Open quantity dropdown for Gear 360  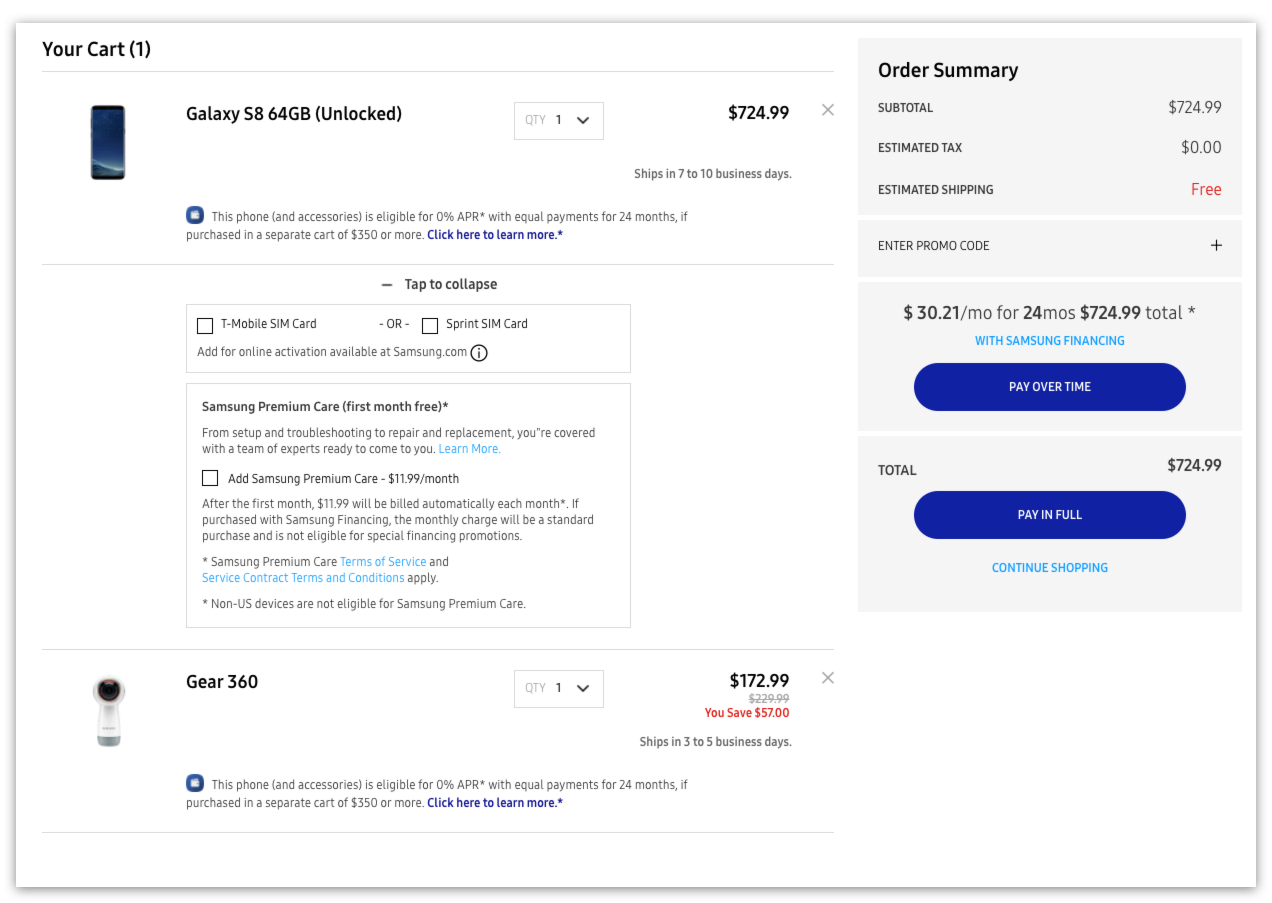tap(559, 689)
